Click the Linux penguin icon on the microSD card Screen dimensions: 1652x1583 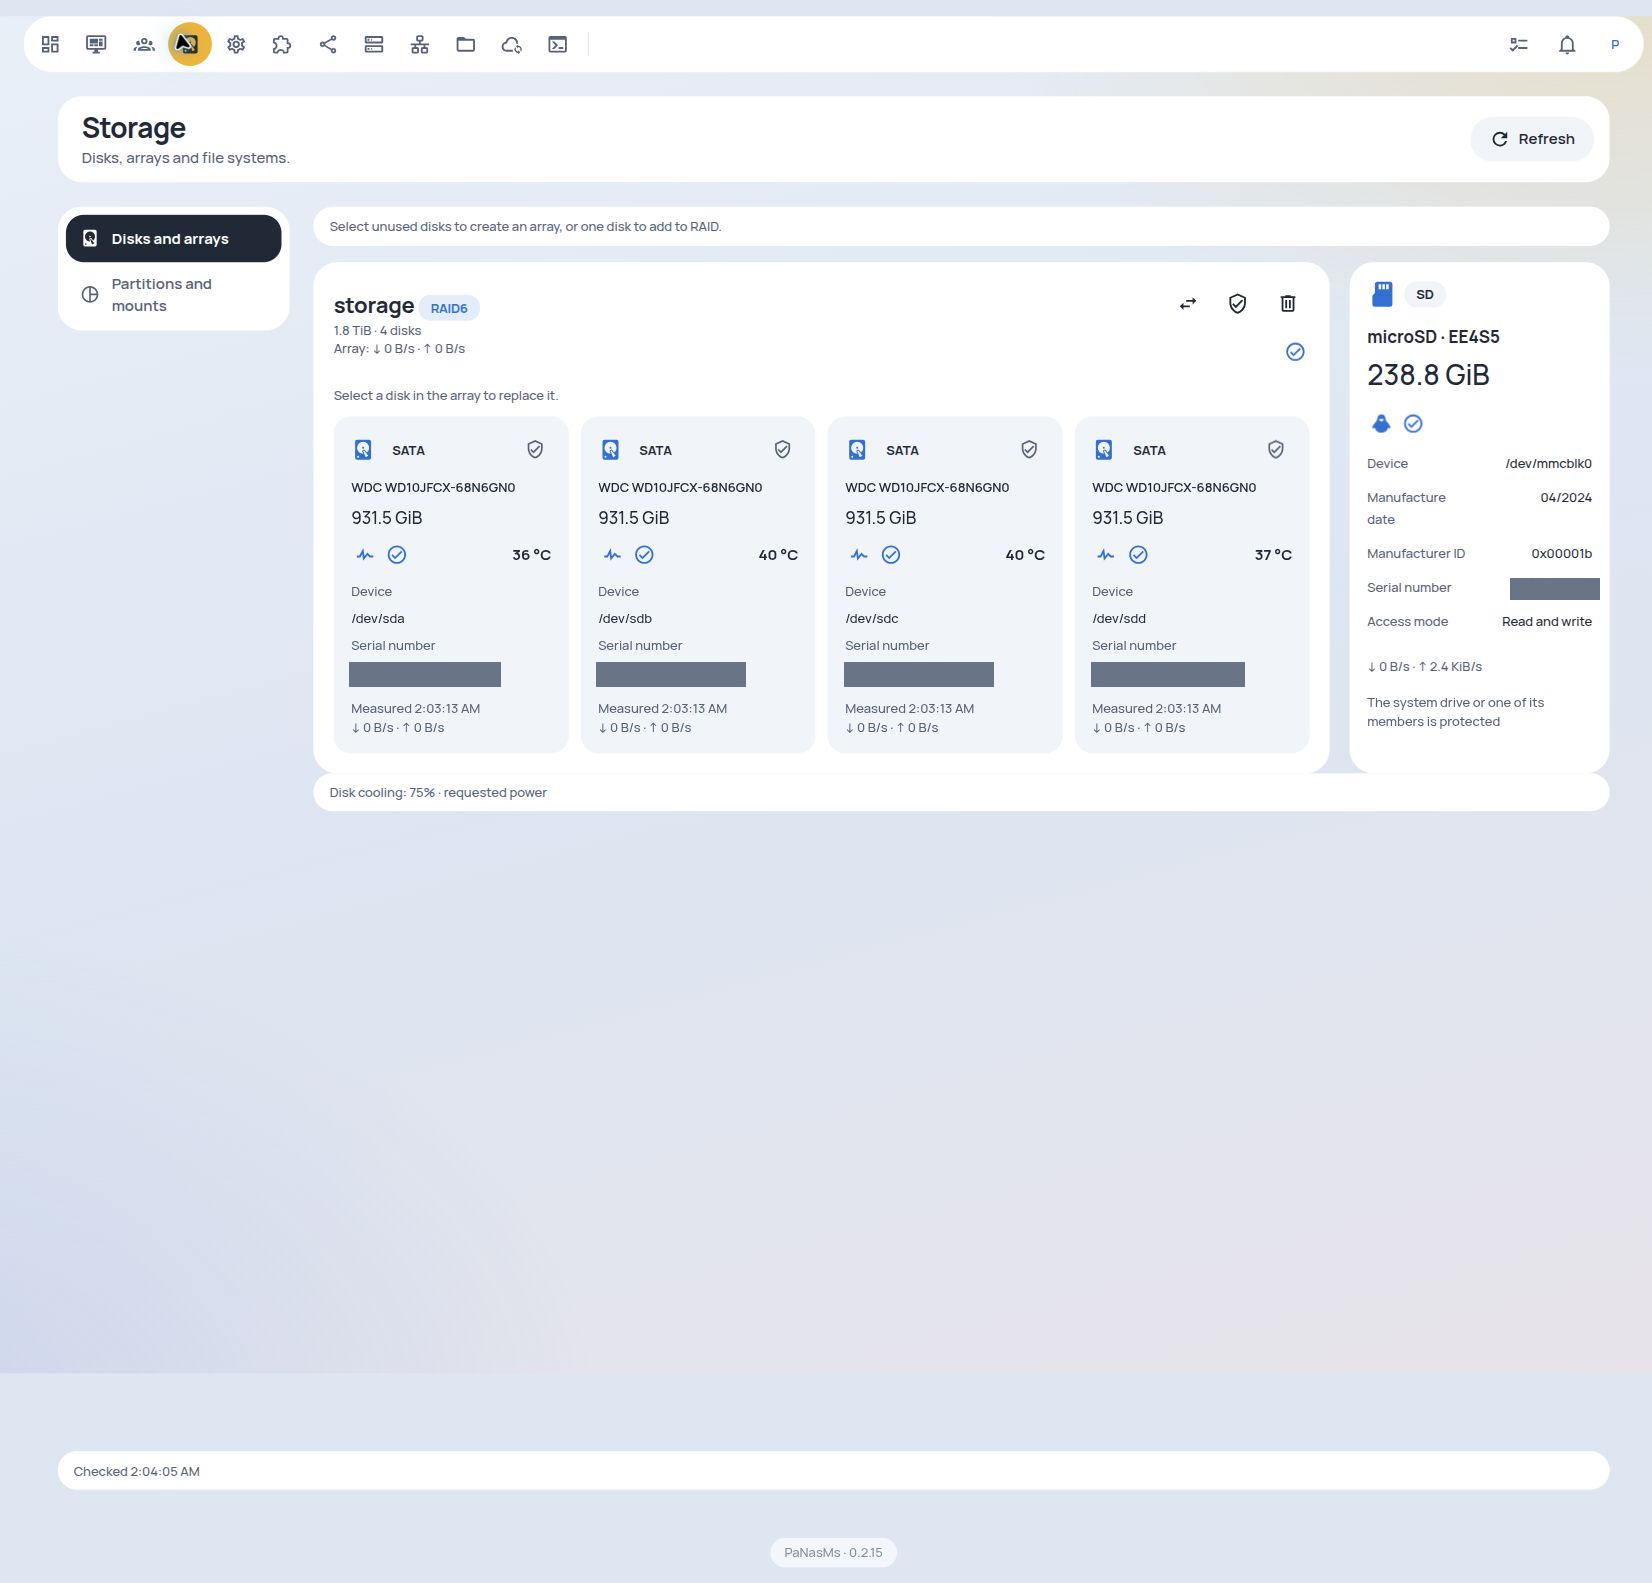click(x=1381, y=424)
